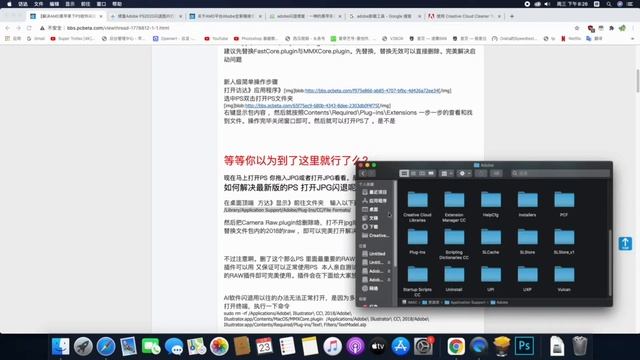The height and width of the screenshot is (360, 640).
Task: Select Applications in Finder sidebar
Action: pyautogui.click(x=375, y=201)
